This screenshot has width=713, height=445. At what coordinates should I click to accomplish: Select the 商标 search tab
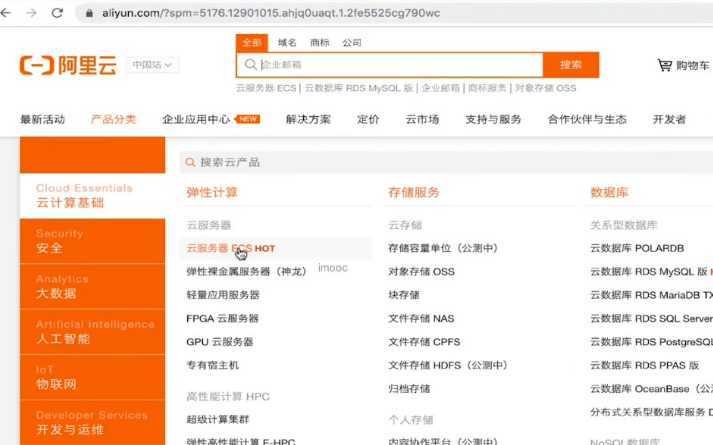tap(319, 43)
